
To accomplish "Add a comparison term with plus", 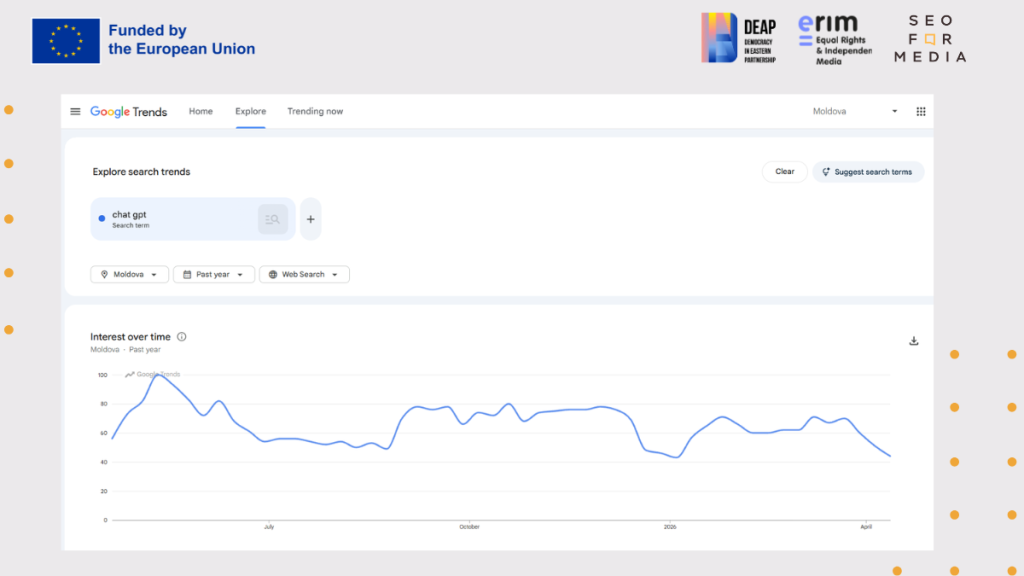I will (x=310, y=219).
